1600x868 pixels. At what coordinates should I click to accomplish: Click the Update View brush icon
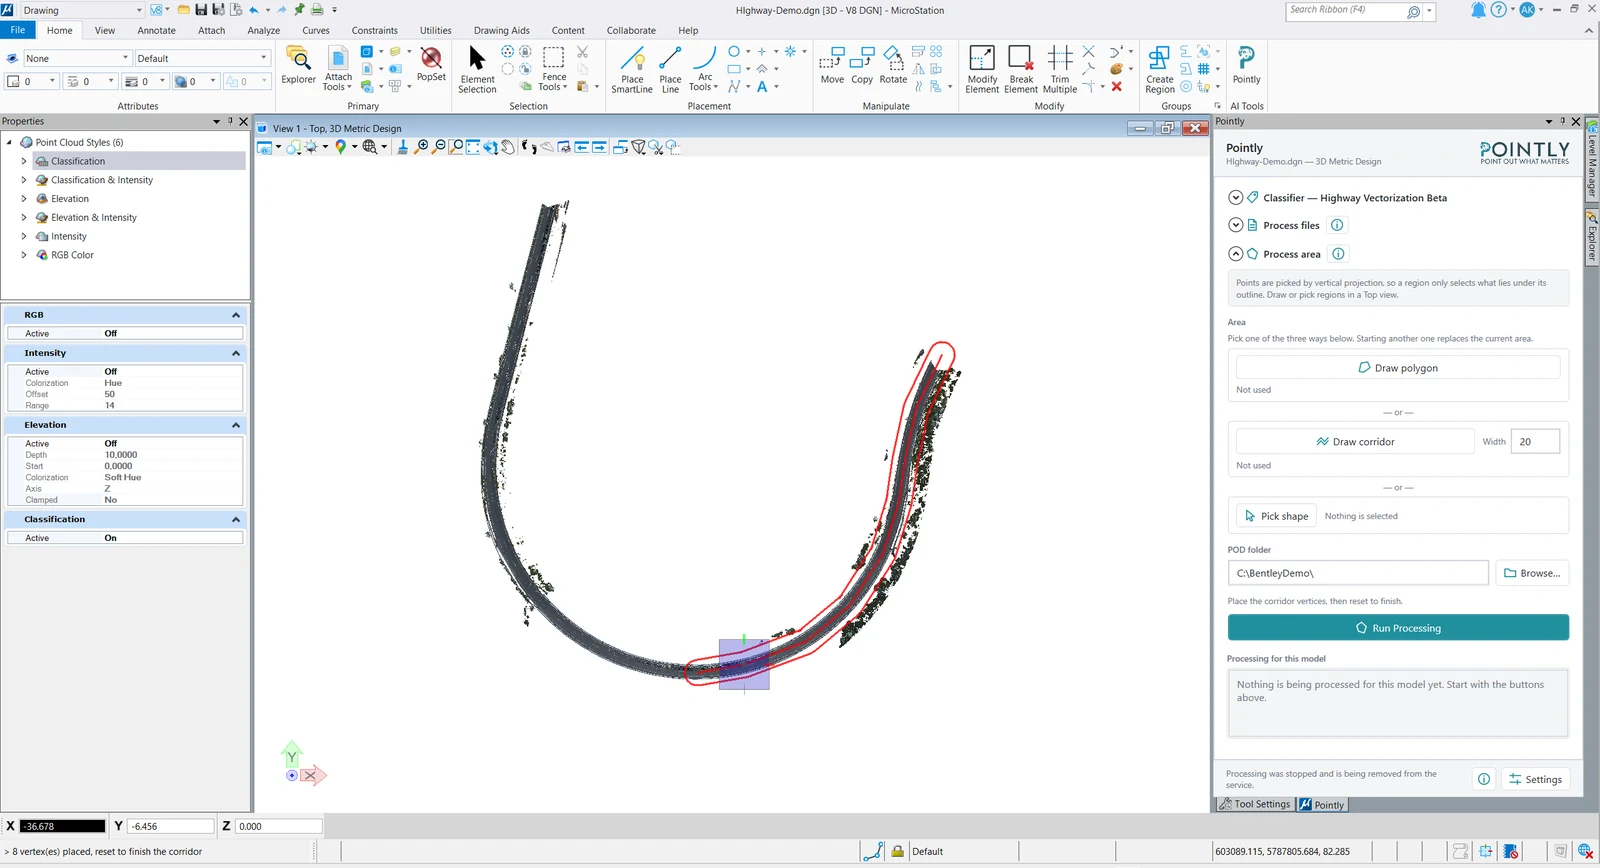click(403, 147)
